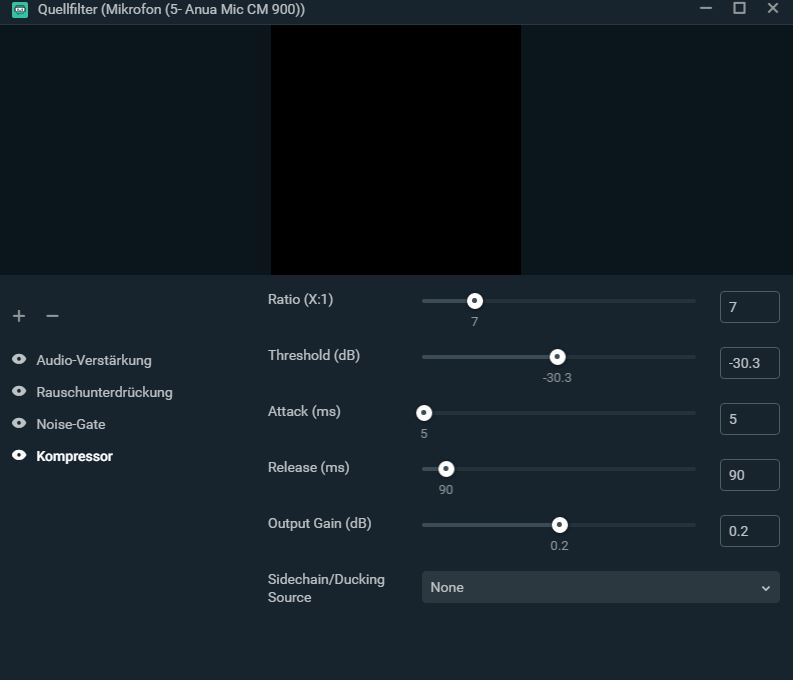Click the Ratio slider handle
793x680 pixels.
pos(475,301)
